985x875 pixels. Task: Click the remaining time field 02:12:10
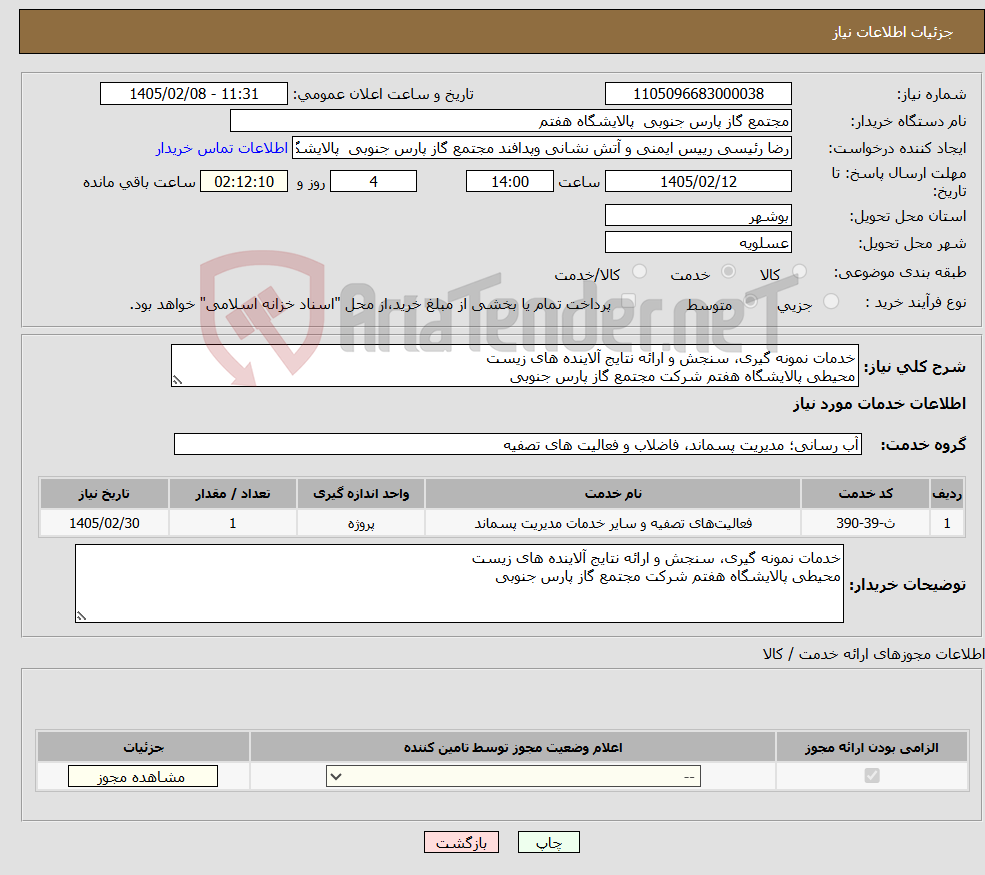244,182
